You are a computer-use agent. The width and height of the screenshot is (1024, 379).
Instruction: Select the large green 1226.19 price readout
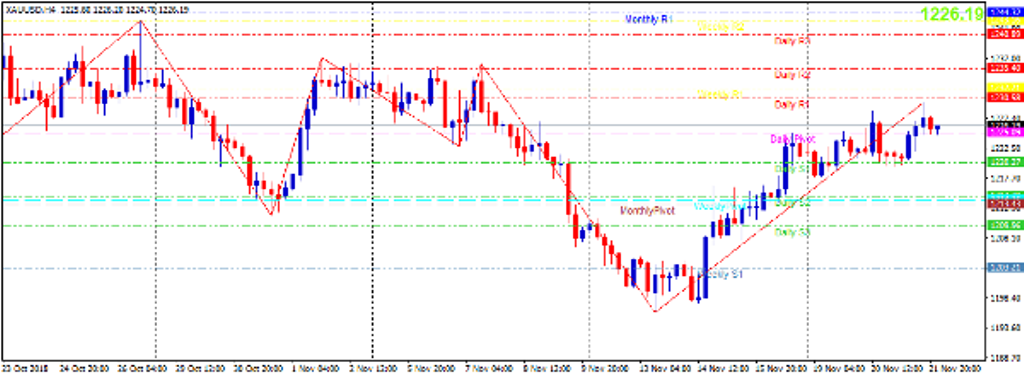click(952, 14)
